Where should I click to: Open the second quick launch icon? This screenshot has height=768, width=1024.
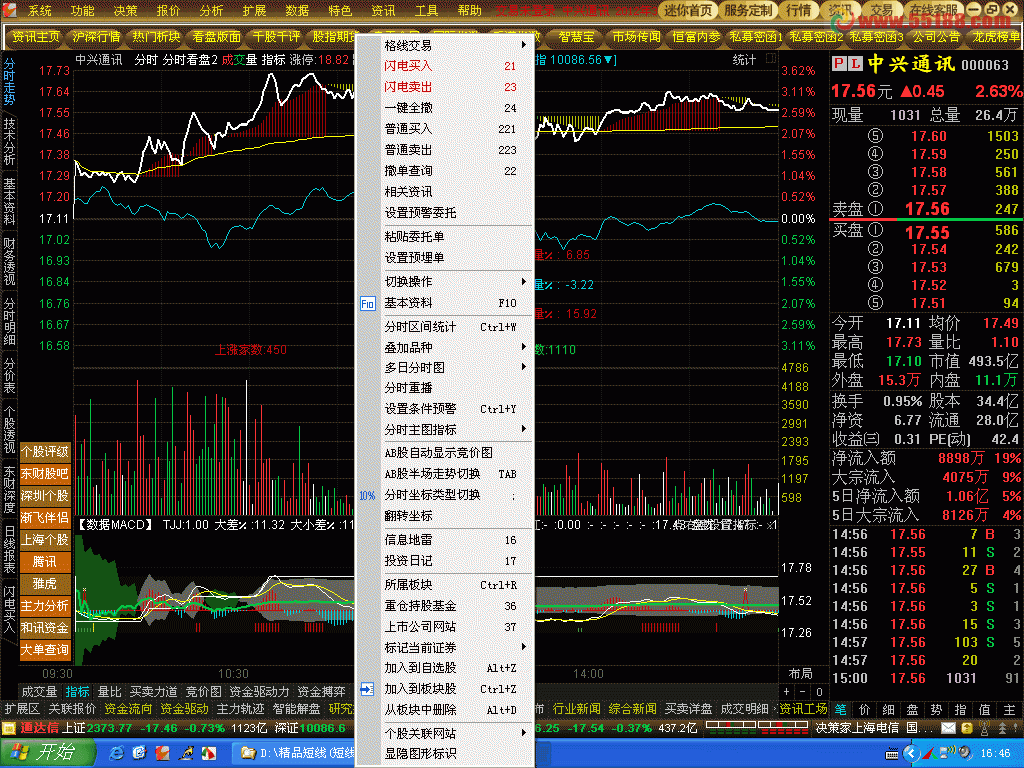139,753
